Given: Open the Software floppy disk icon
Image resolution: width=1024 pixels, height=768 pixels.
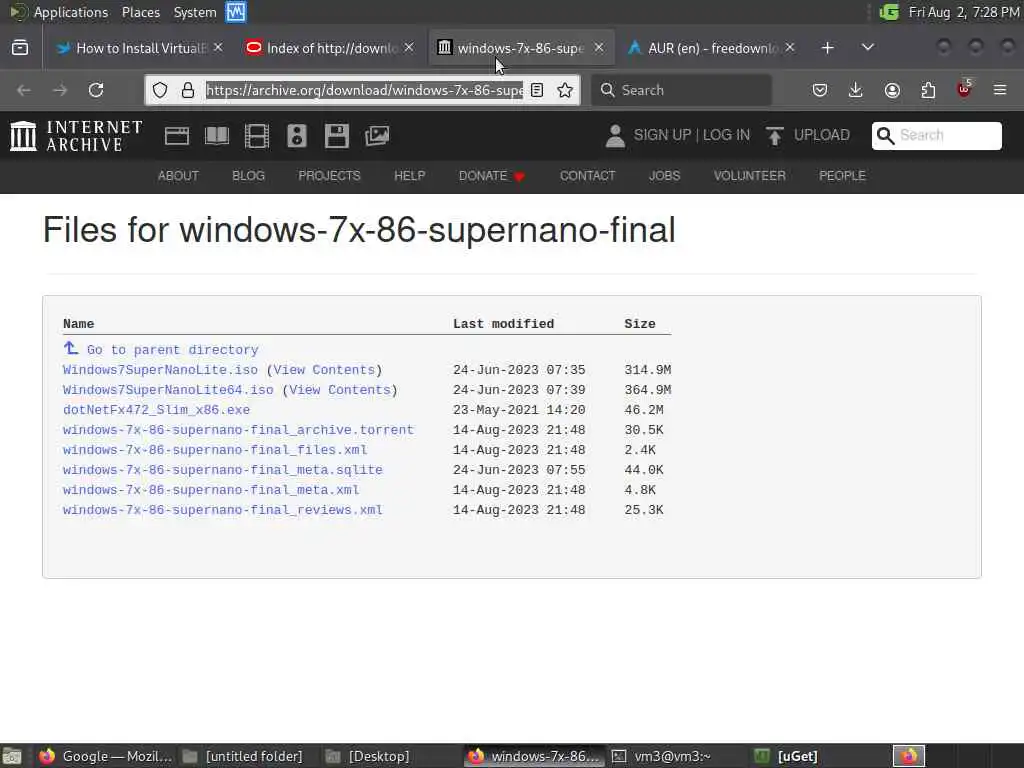Looking at the screenshot, I should (x=336, y=136).
